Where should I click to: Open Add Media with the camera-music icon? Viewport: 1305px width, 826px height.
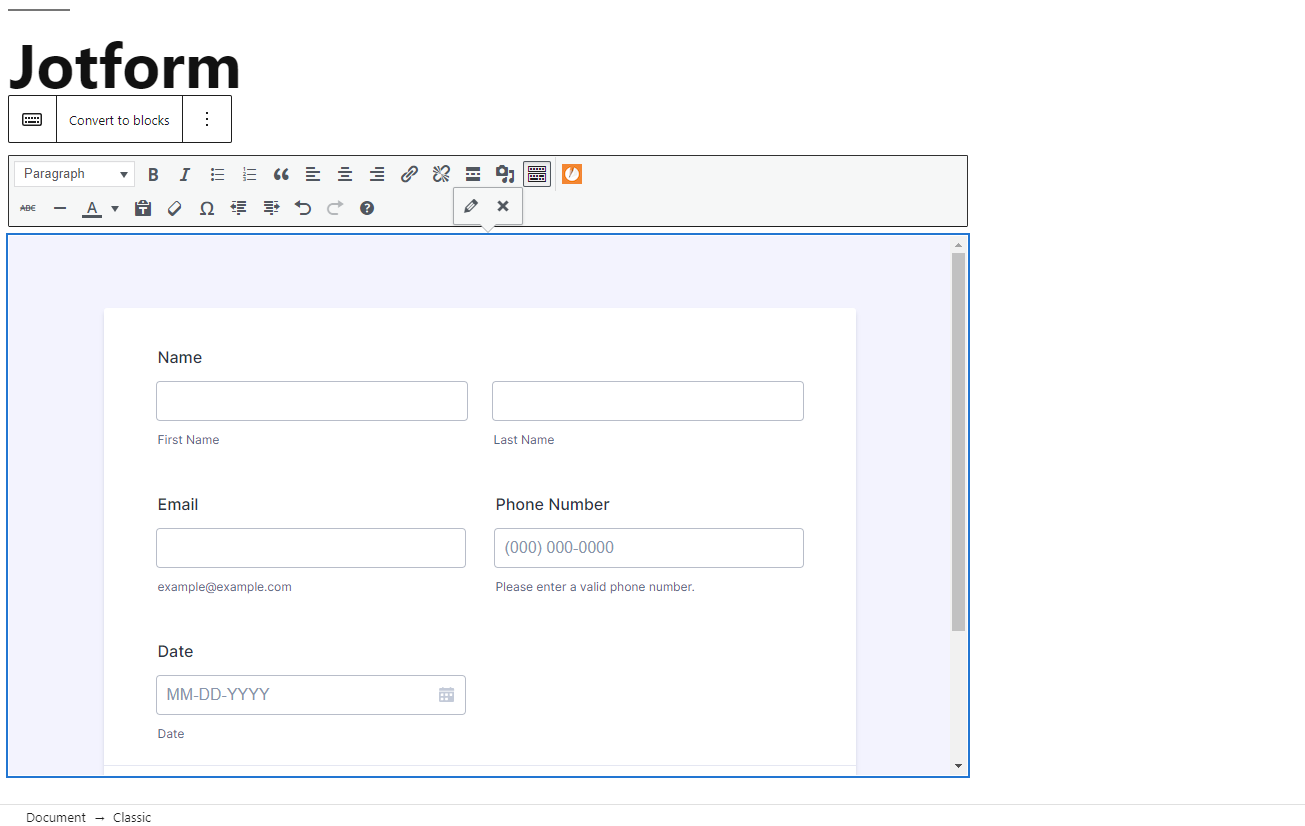[x=505, y=174]
